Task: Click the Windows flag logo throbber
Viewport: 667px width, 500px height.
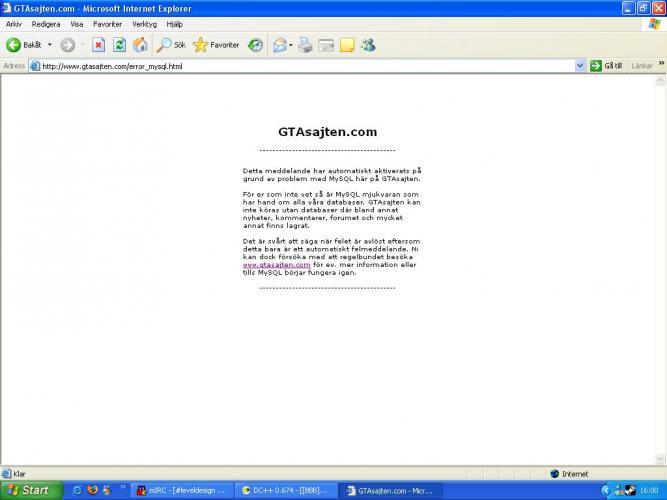Action: (x=655, y=24)
